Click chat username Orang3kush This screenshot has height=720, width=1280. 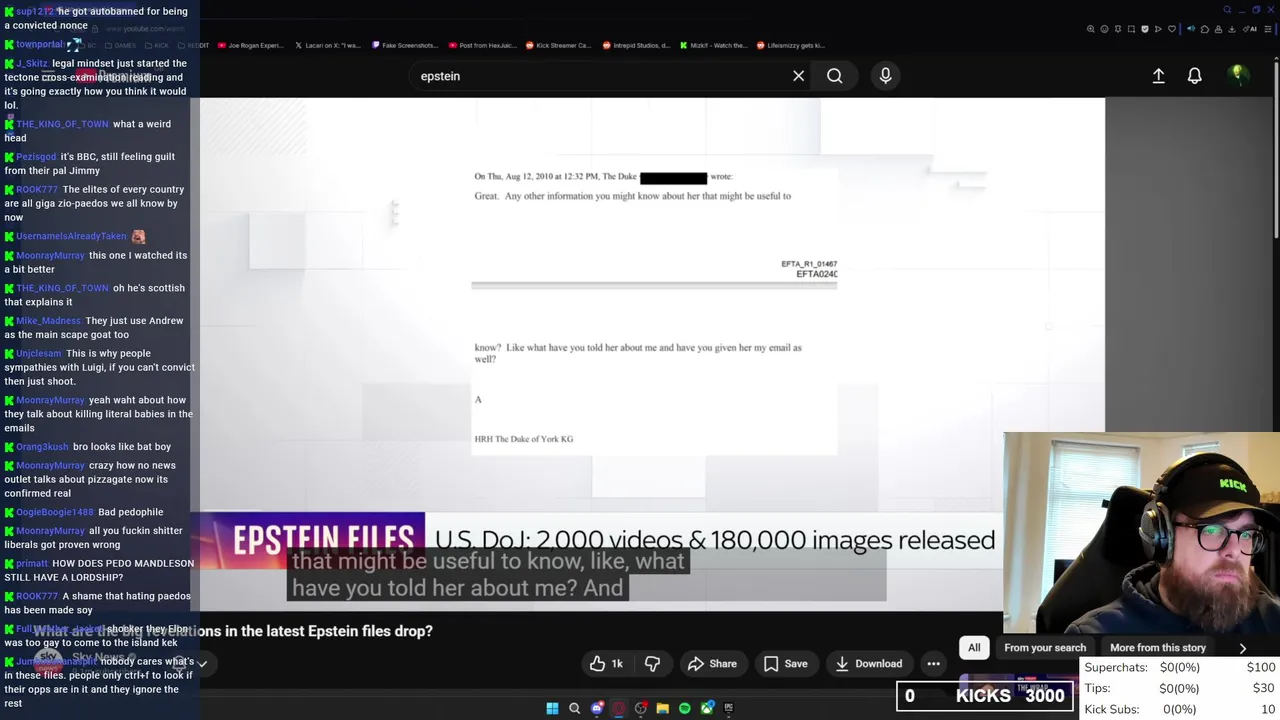(x=42, y=447)
